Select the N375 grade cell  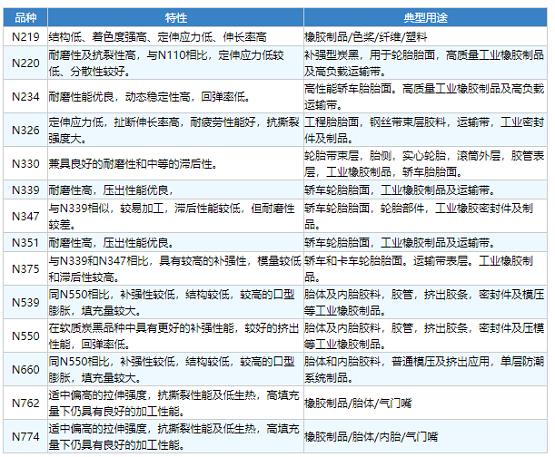25,269
